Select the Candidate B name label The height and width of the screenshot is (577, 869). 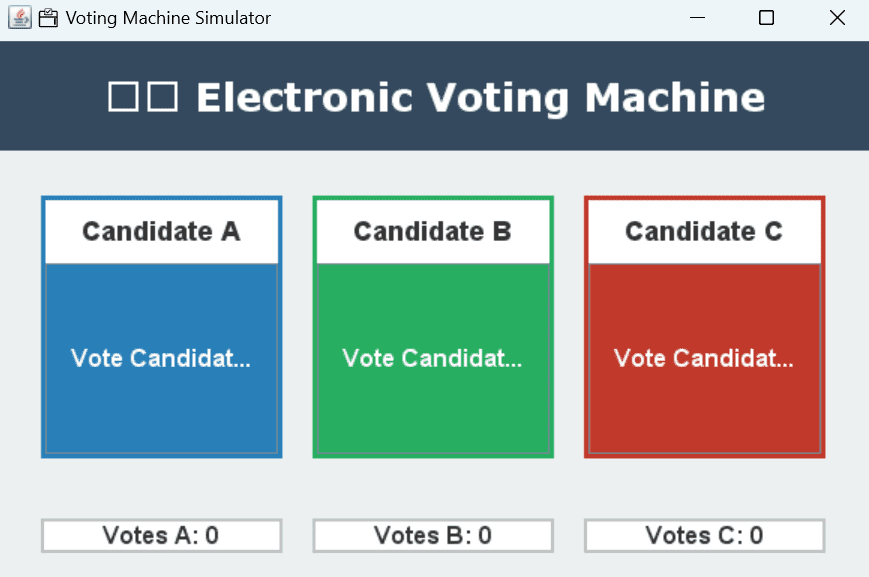pos(433,232)
